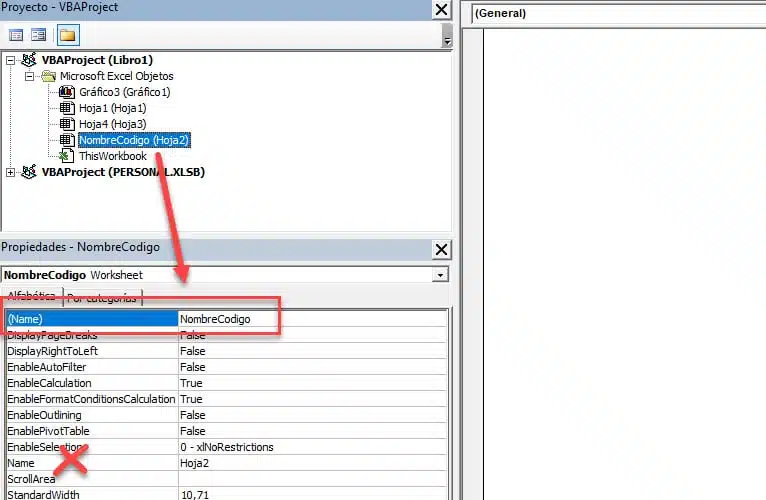The image size is (766, 500).
Task: Switch to the Por categorías tab
Action: [102, 298]
